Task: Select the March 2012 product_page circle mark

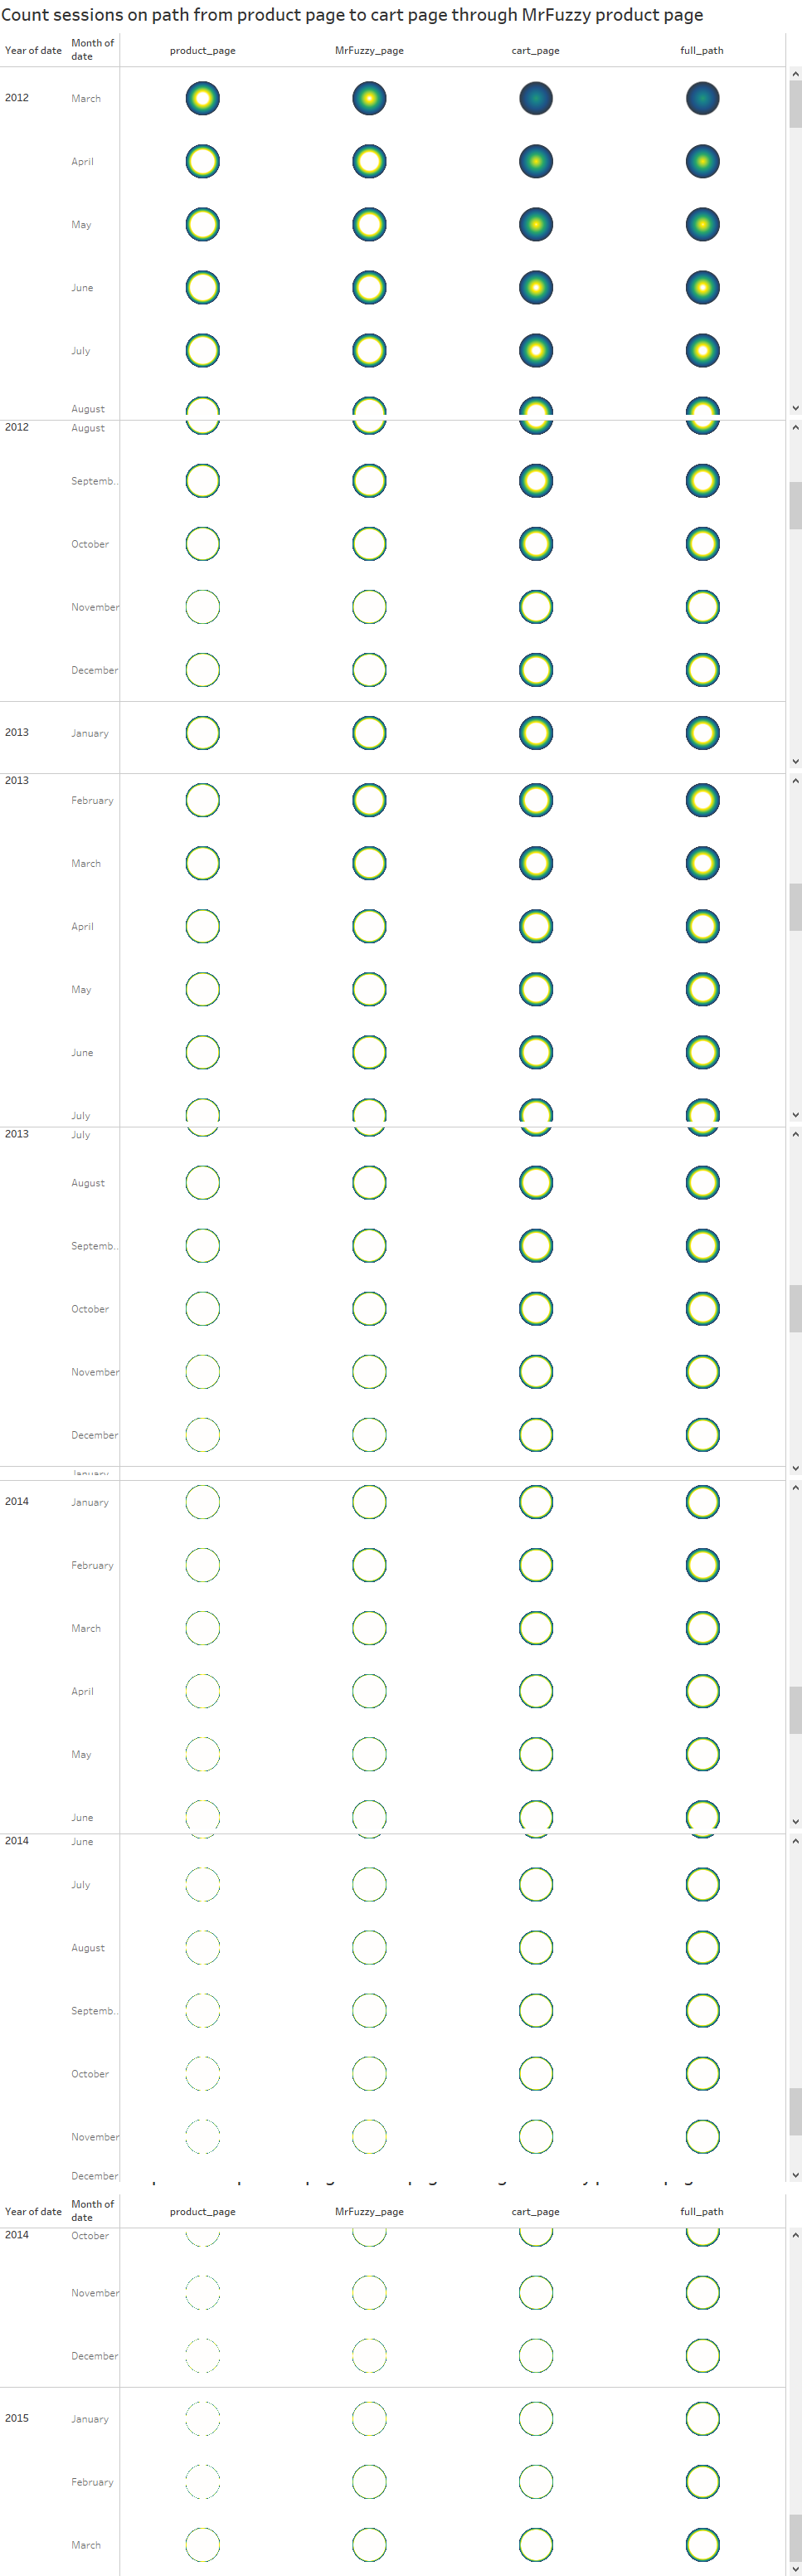Action: [203, 98]
